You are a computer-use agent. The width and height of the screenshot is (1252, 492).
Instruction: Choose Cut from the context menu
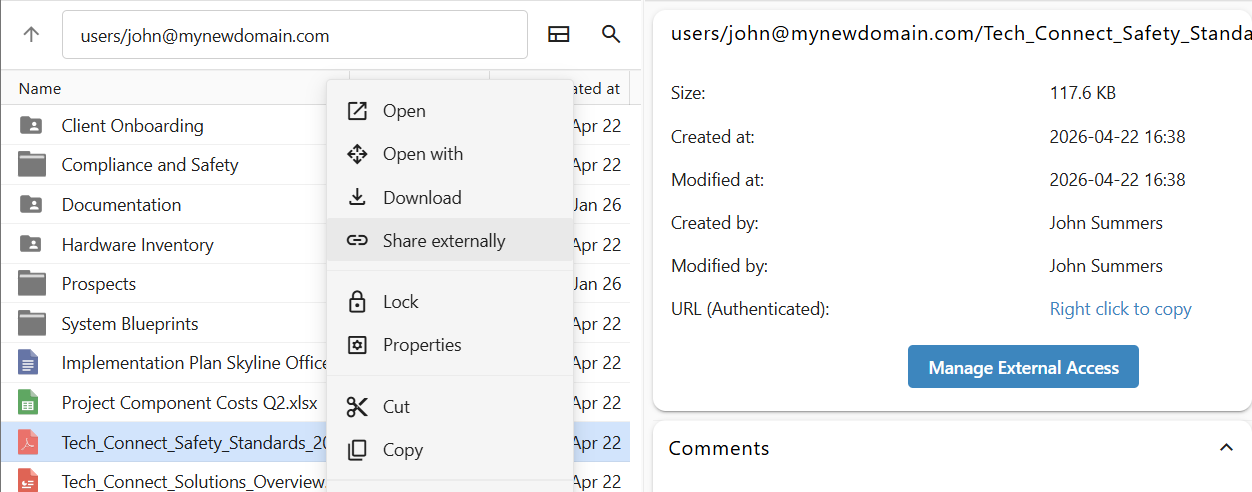(x=450, y=407)
